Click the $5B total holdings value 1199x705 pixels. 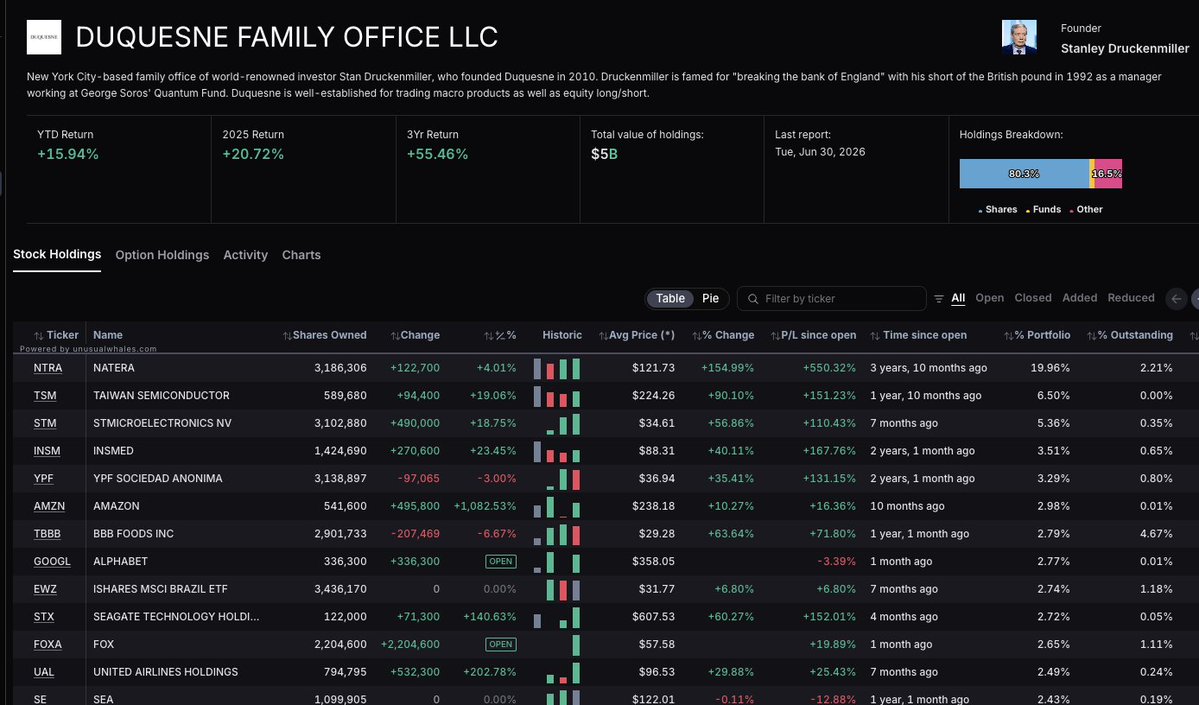[x=604, y=154]
